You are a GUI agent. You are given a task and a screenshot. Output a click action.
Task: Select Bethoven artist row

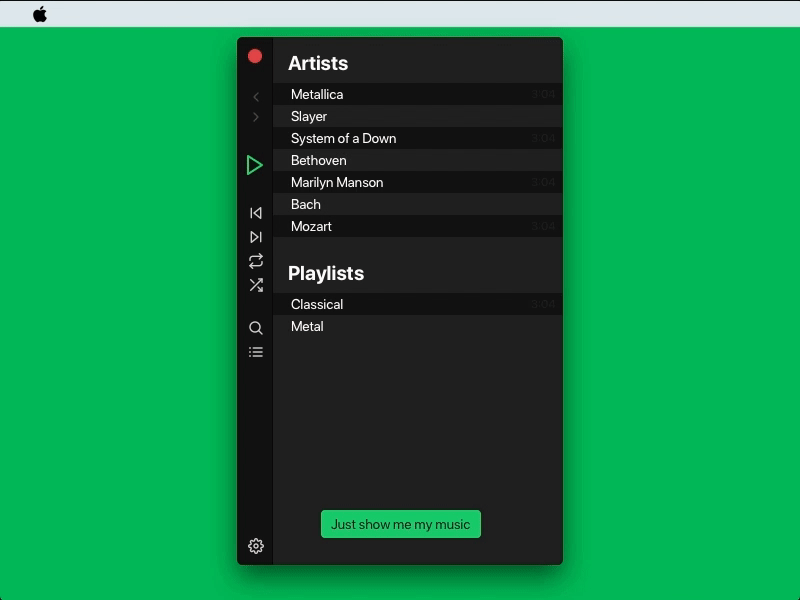(418, 160)
